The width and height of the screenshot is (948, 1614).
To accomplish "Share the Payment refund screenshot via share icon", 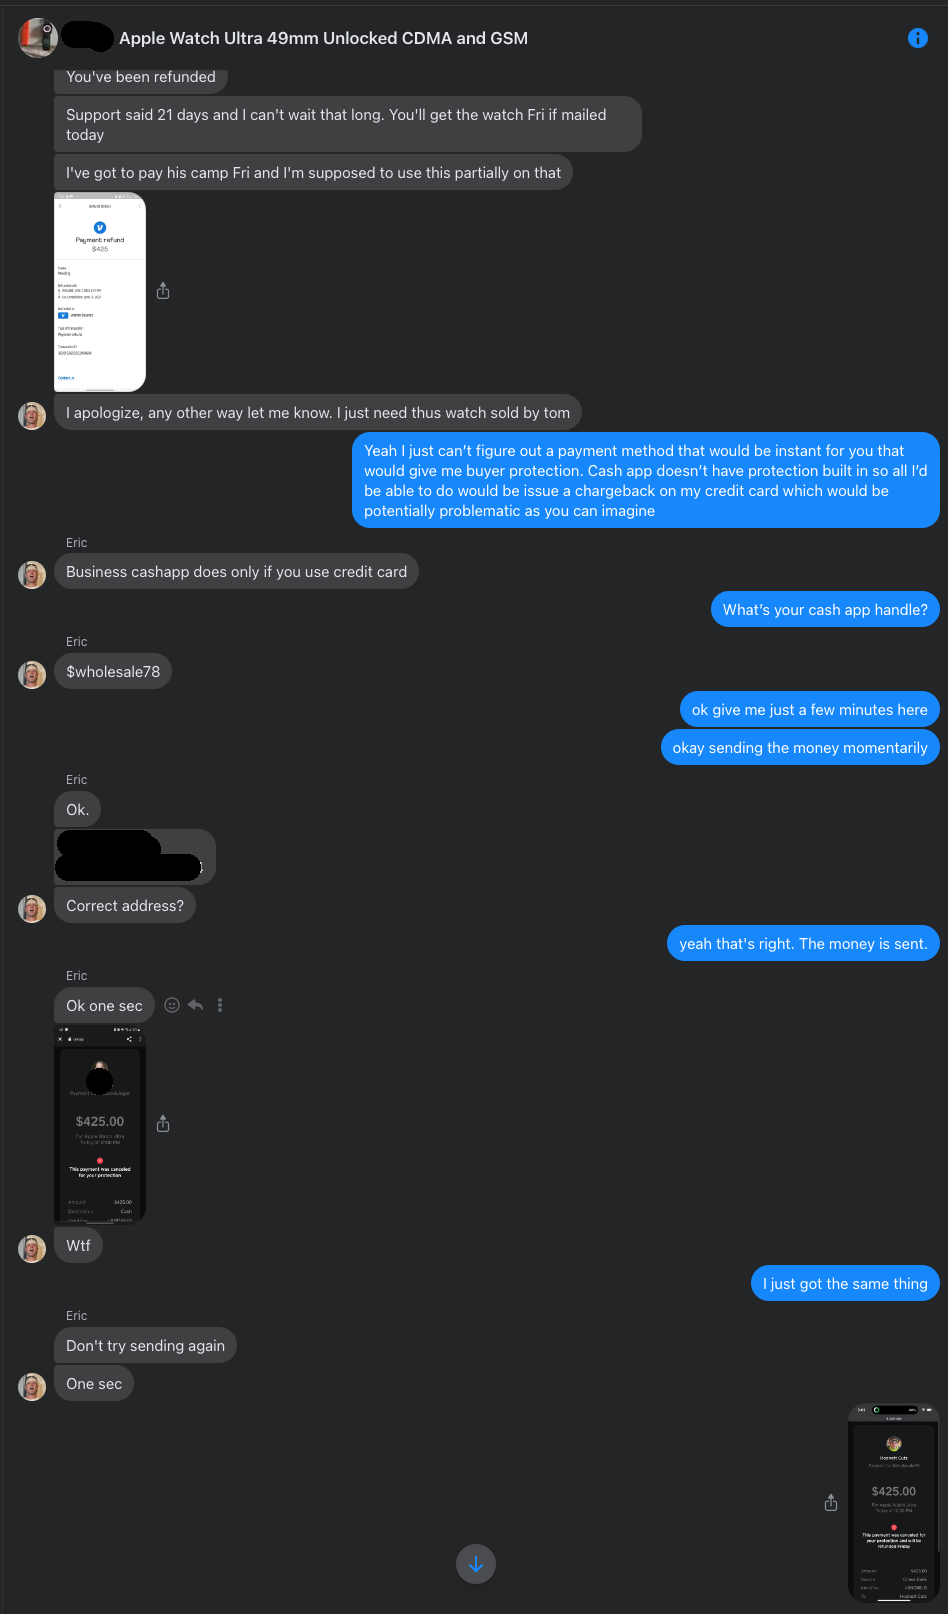I will [163, 291].
